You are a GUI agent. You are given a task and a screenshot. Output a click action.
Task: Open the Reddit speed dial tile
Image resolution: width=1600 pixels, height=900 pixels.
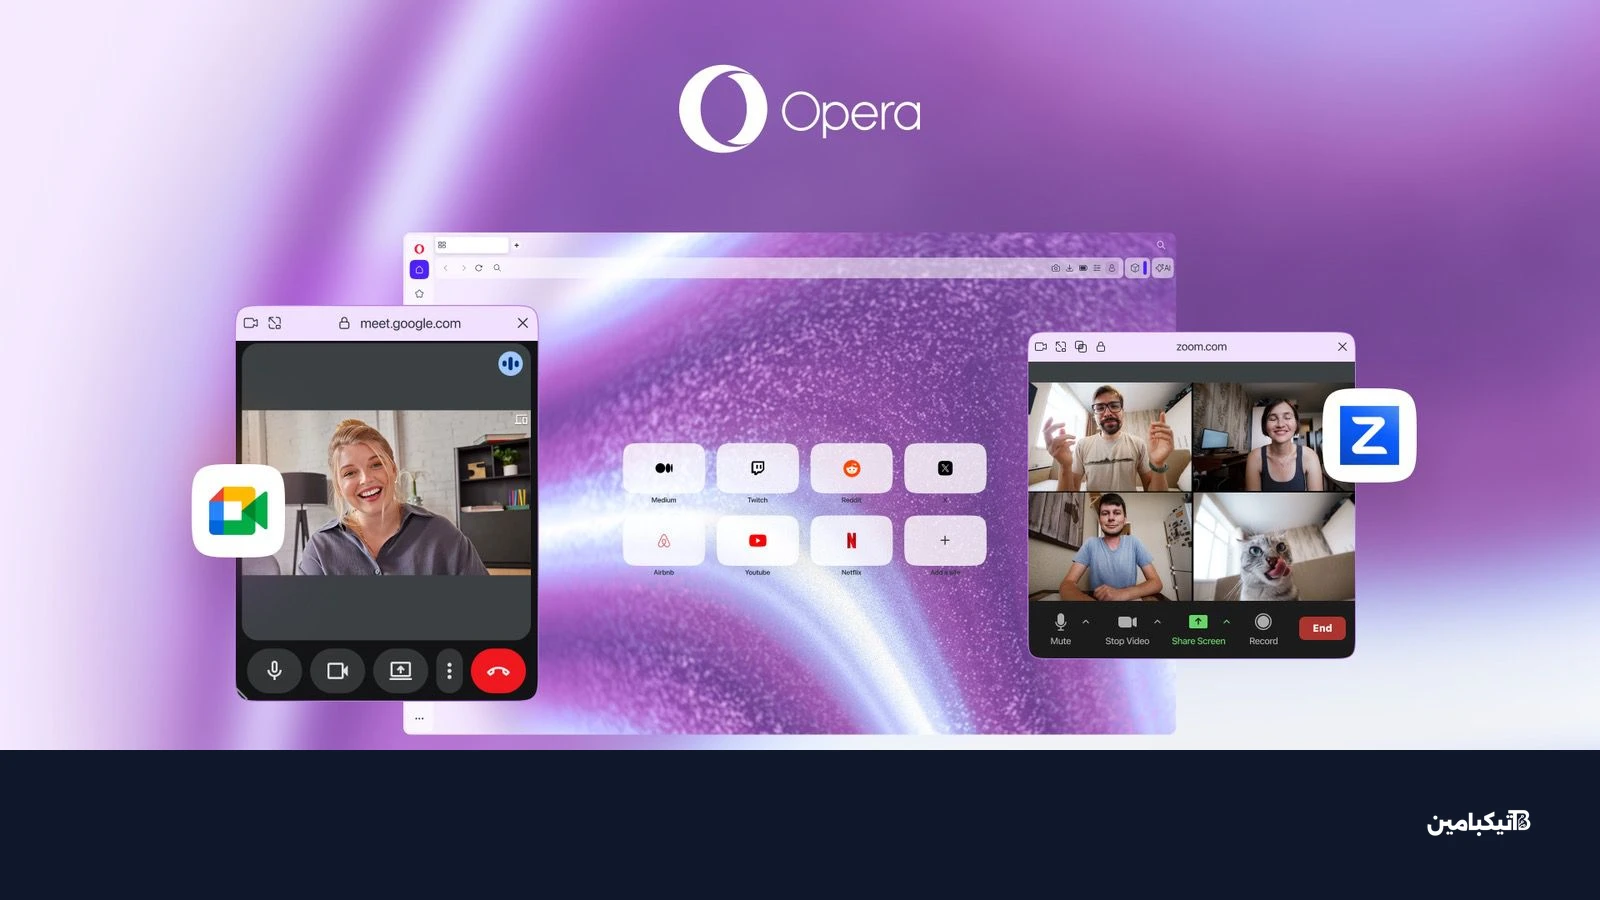tap(851, 468)
